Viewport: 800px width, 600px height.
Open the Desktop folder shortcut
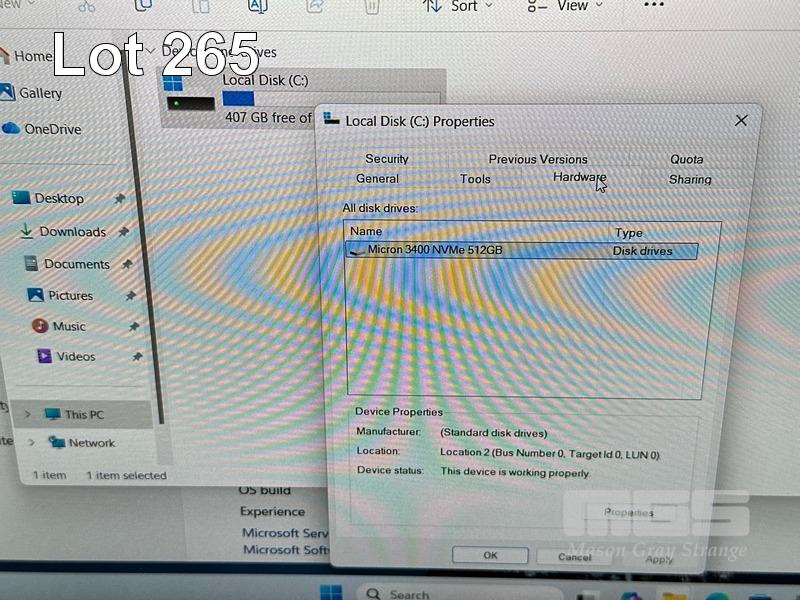(x=21, y=198)
